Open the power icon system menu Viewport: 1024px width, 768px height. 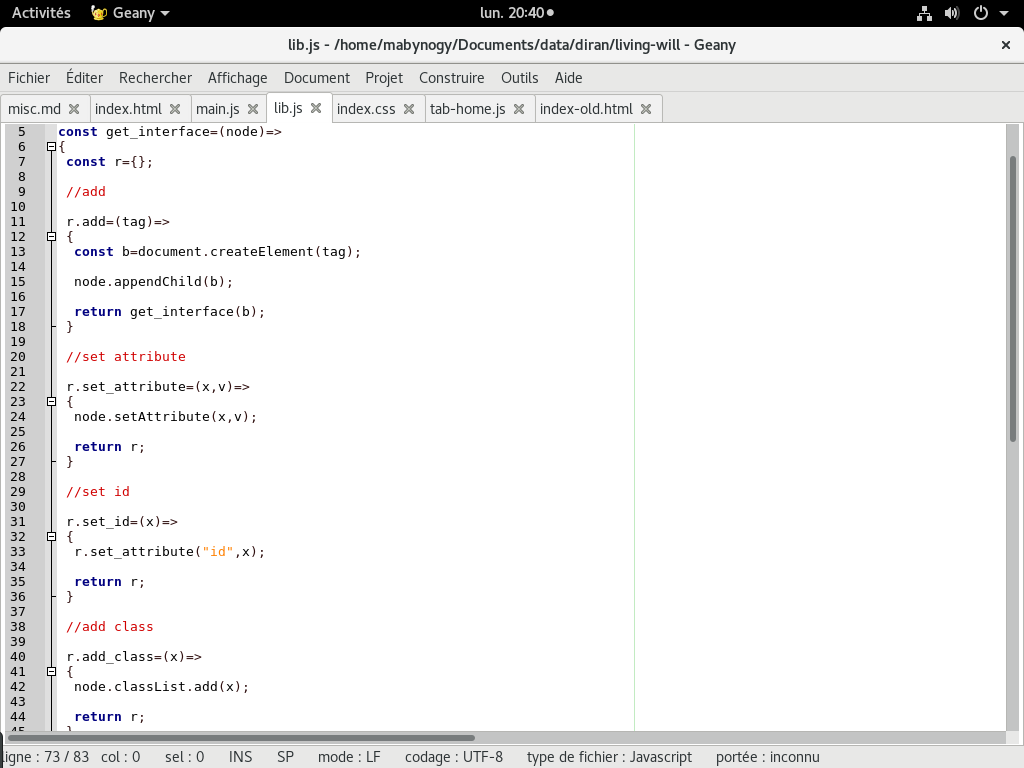980,13
